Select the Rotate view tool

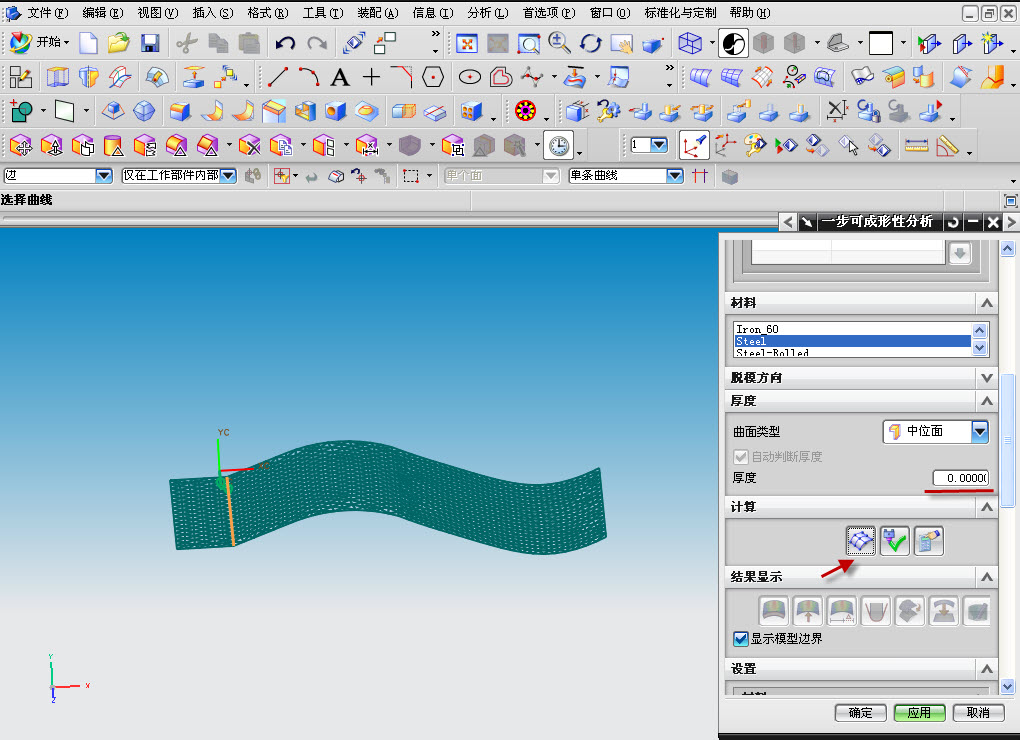point(591,44)
